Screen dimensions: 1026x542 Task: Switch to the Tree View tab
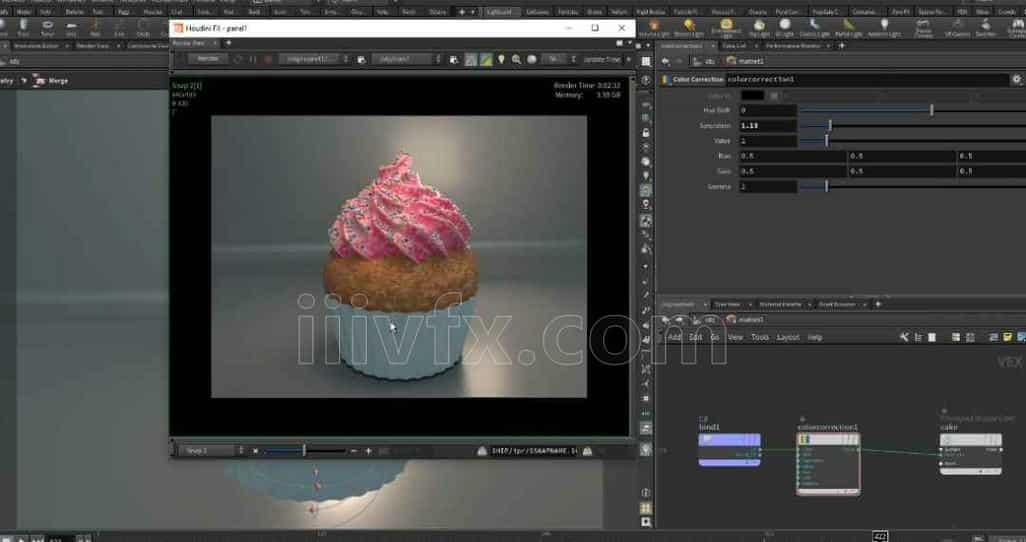click(x=727, y=304)
